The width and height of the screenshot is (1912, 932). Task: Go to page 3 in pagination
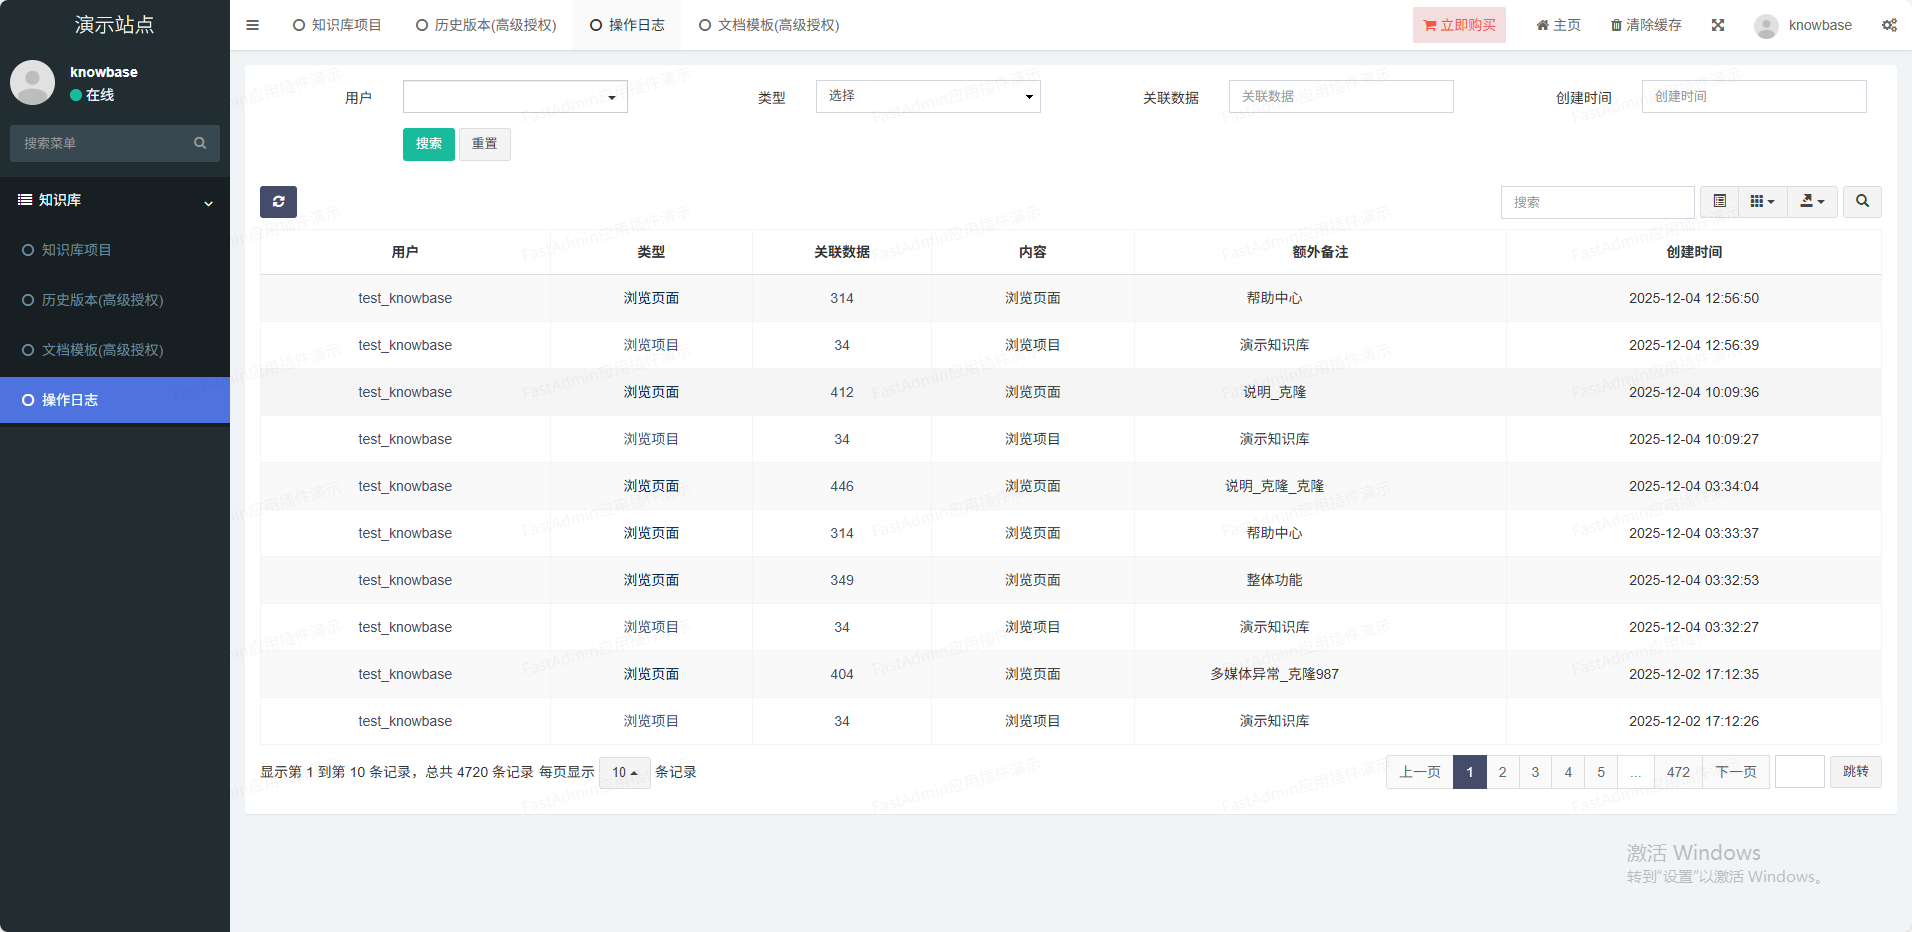pyautogui.click(x=1535, y=772)
